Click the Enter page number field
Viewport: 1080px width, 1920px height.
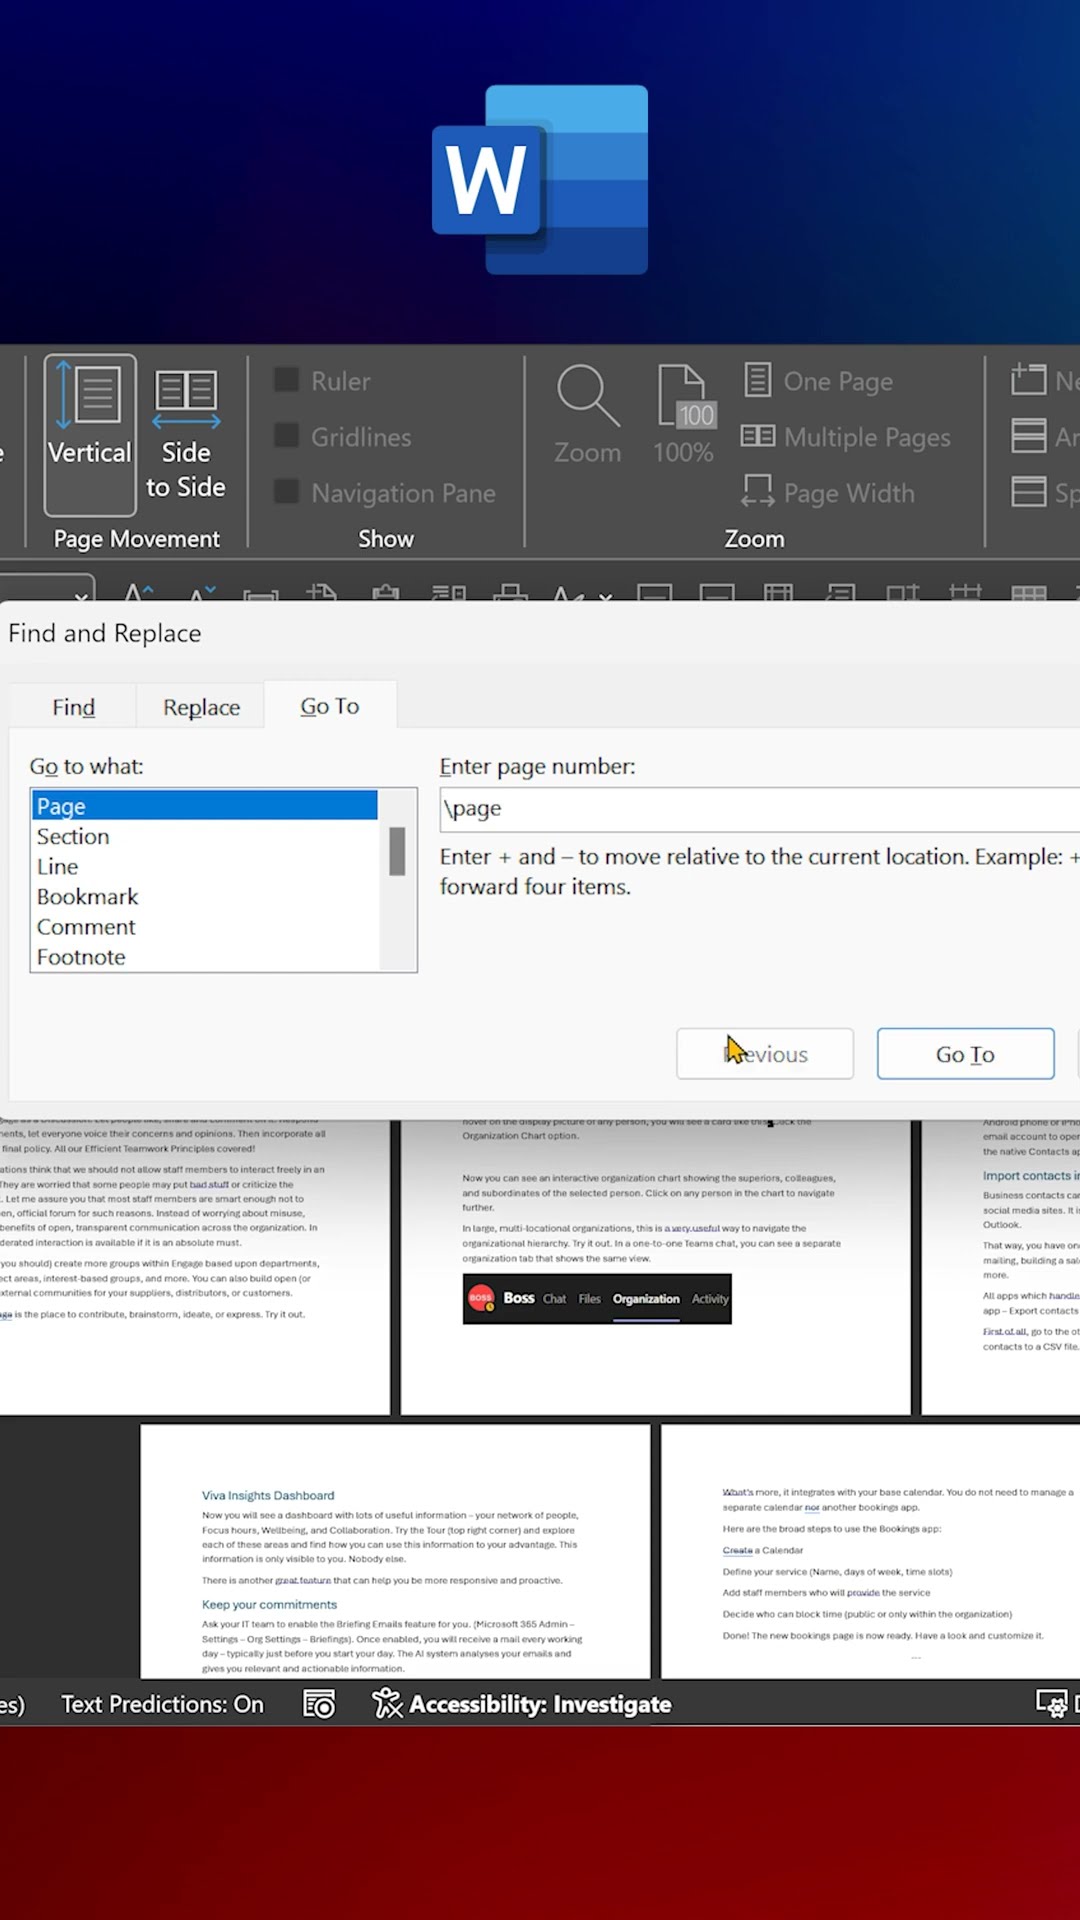(760, 809)
